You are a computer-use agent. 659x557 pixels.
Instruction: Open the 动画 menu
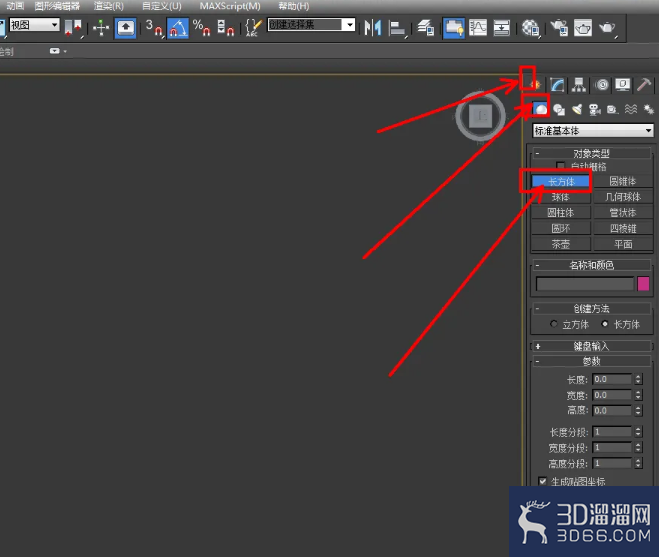(x=16, y=6)
